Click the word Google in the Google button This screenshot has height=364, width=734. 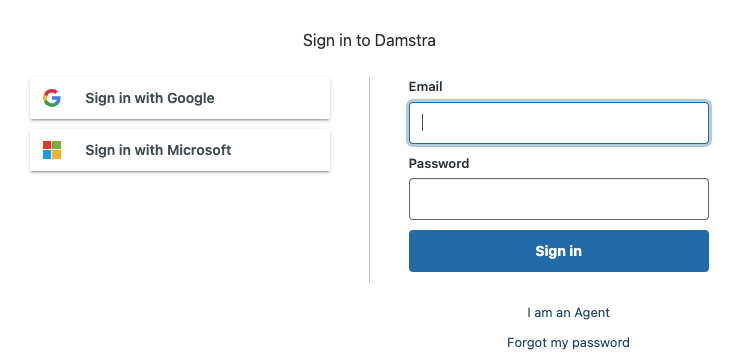pyautogui.click(x=191, y=98)
